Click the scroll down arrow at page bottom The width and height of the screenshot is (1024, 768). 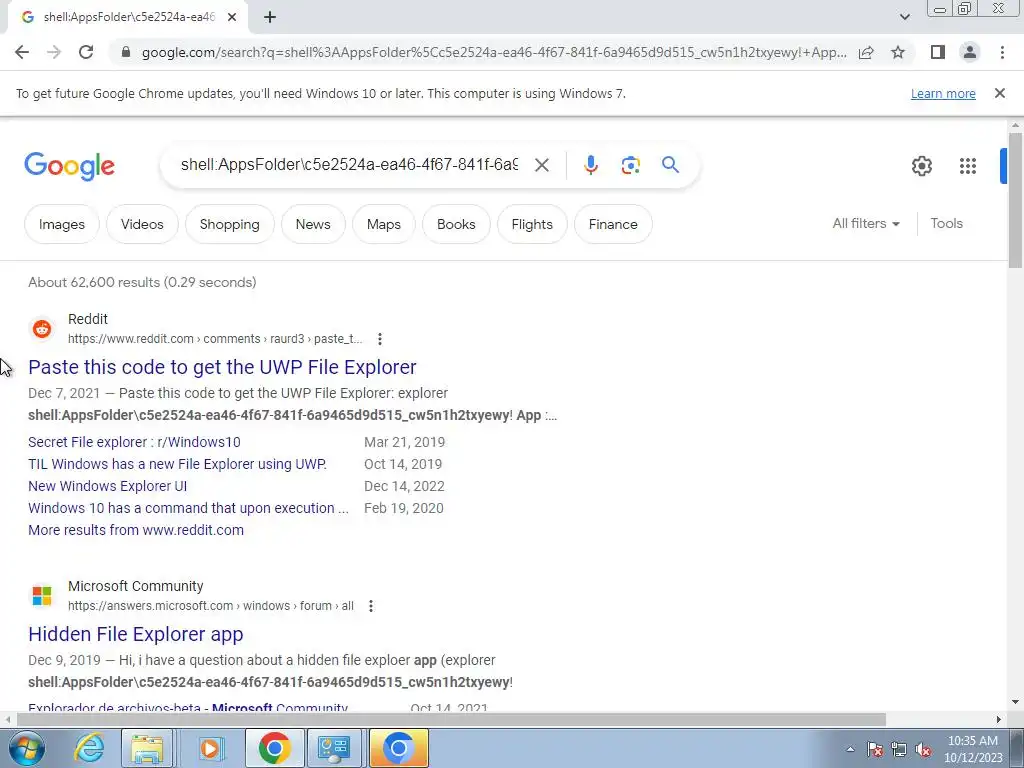point(1015,703)
